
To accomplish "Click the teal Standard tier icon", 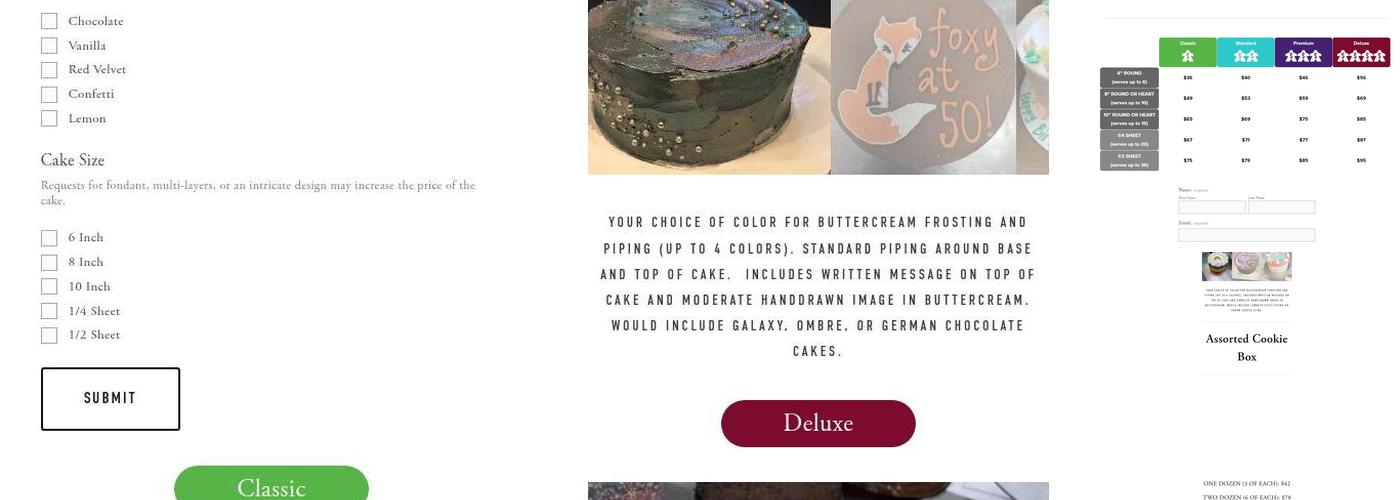I will (x=1246, y=52).
